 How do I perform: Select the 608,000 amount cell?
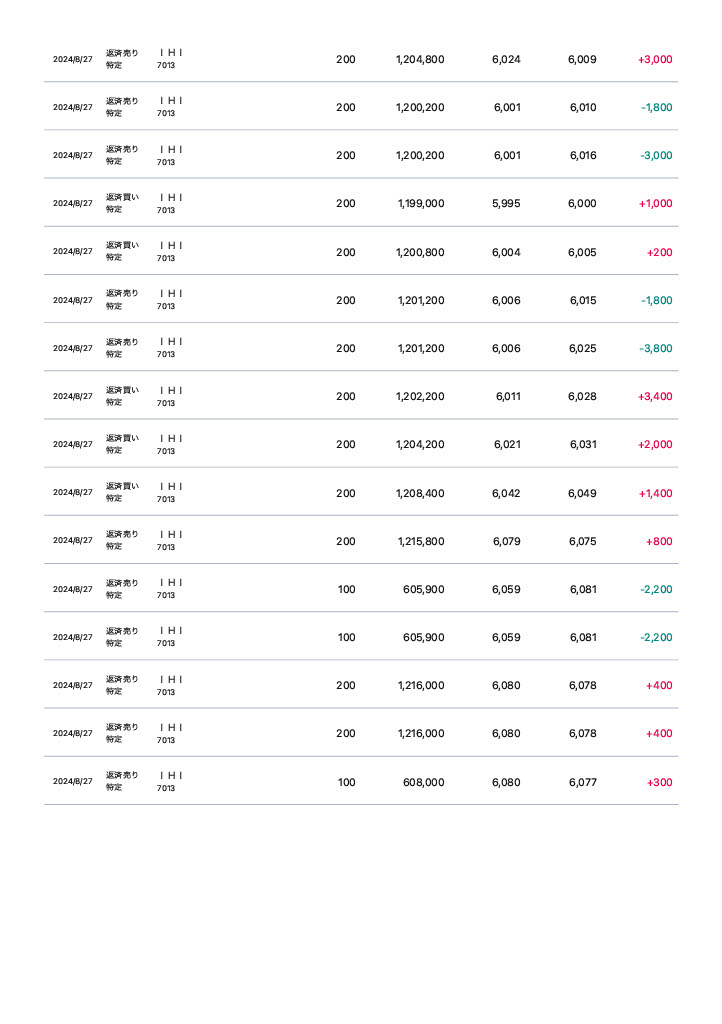pyautogui.click(x=423, y=782)
